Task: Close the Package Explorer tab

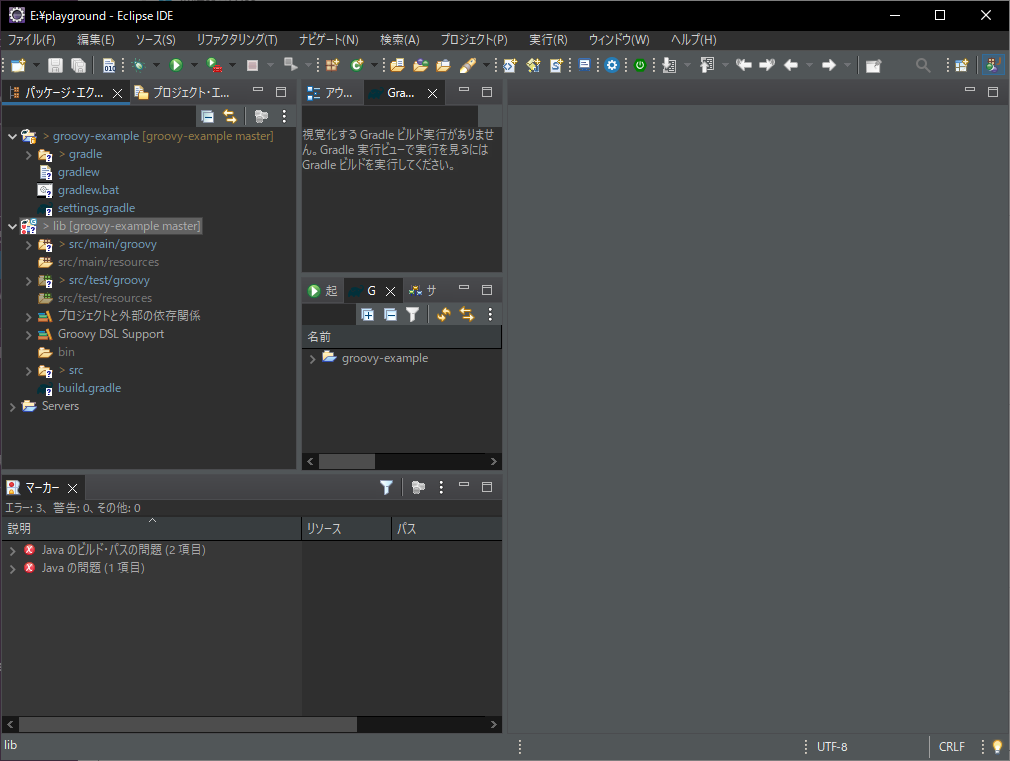Action: [117, 93]
